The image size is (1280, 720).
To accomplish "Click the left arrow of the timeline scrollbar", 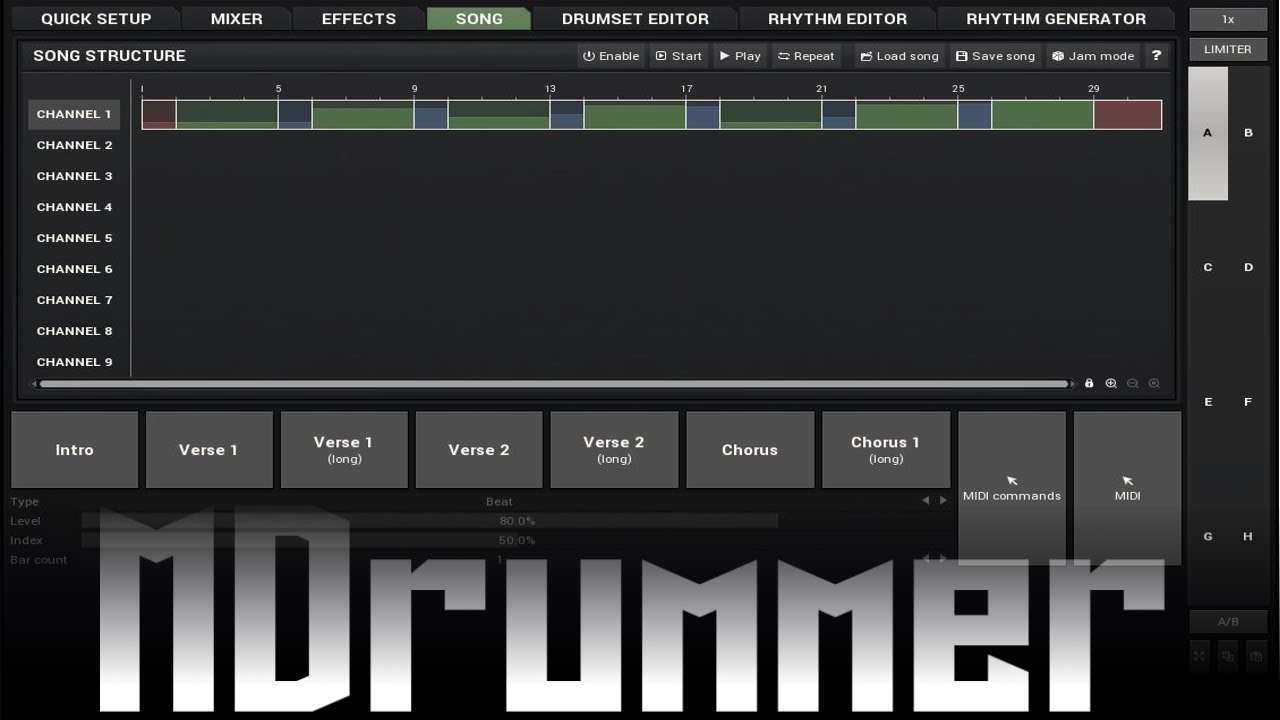I will pyautogui.click(x=34, y=383).
